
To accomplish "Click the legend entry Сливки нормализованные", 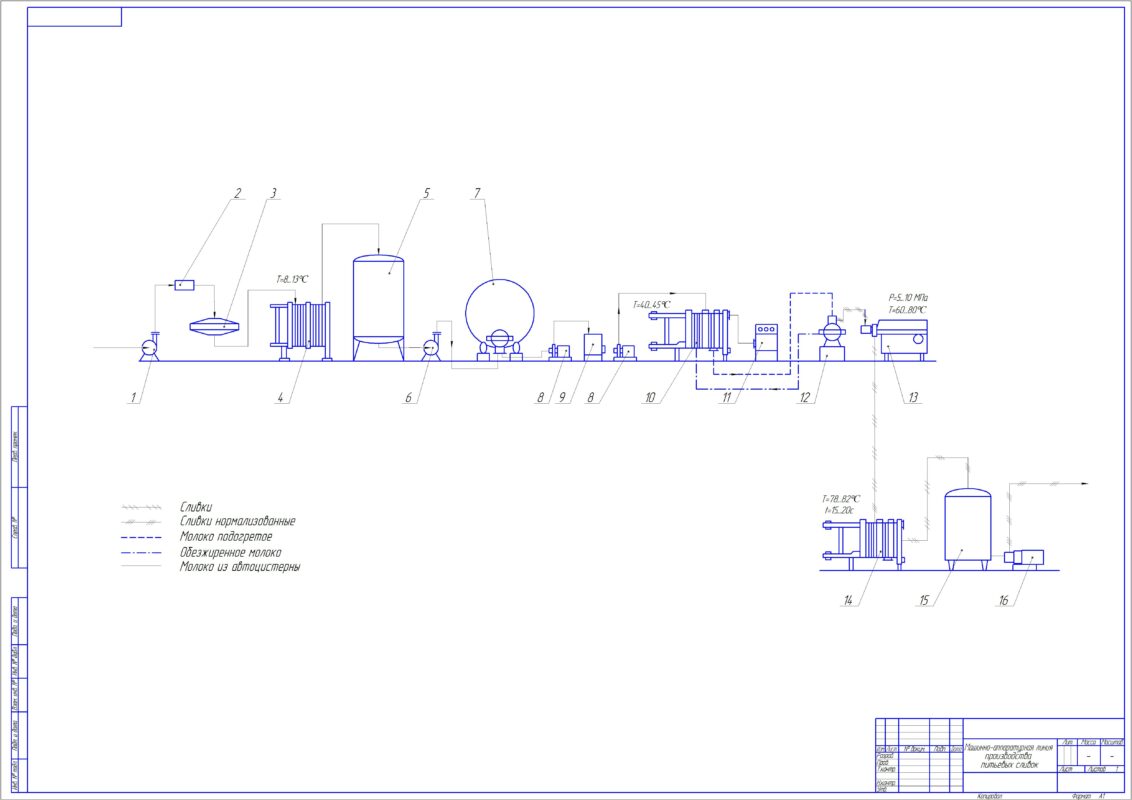I will coord(238,521).
